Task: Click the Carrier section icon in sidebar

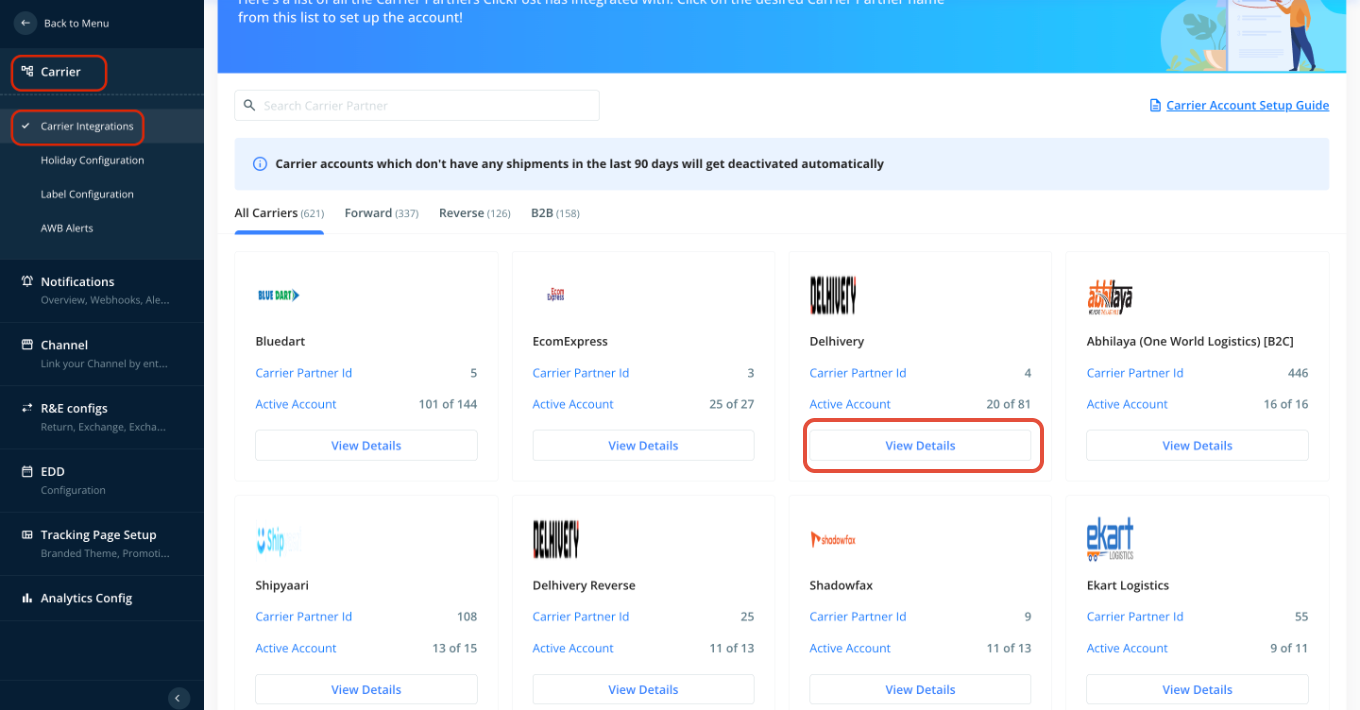Action: [27, 72]
